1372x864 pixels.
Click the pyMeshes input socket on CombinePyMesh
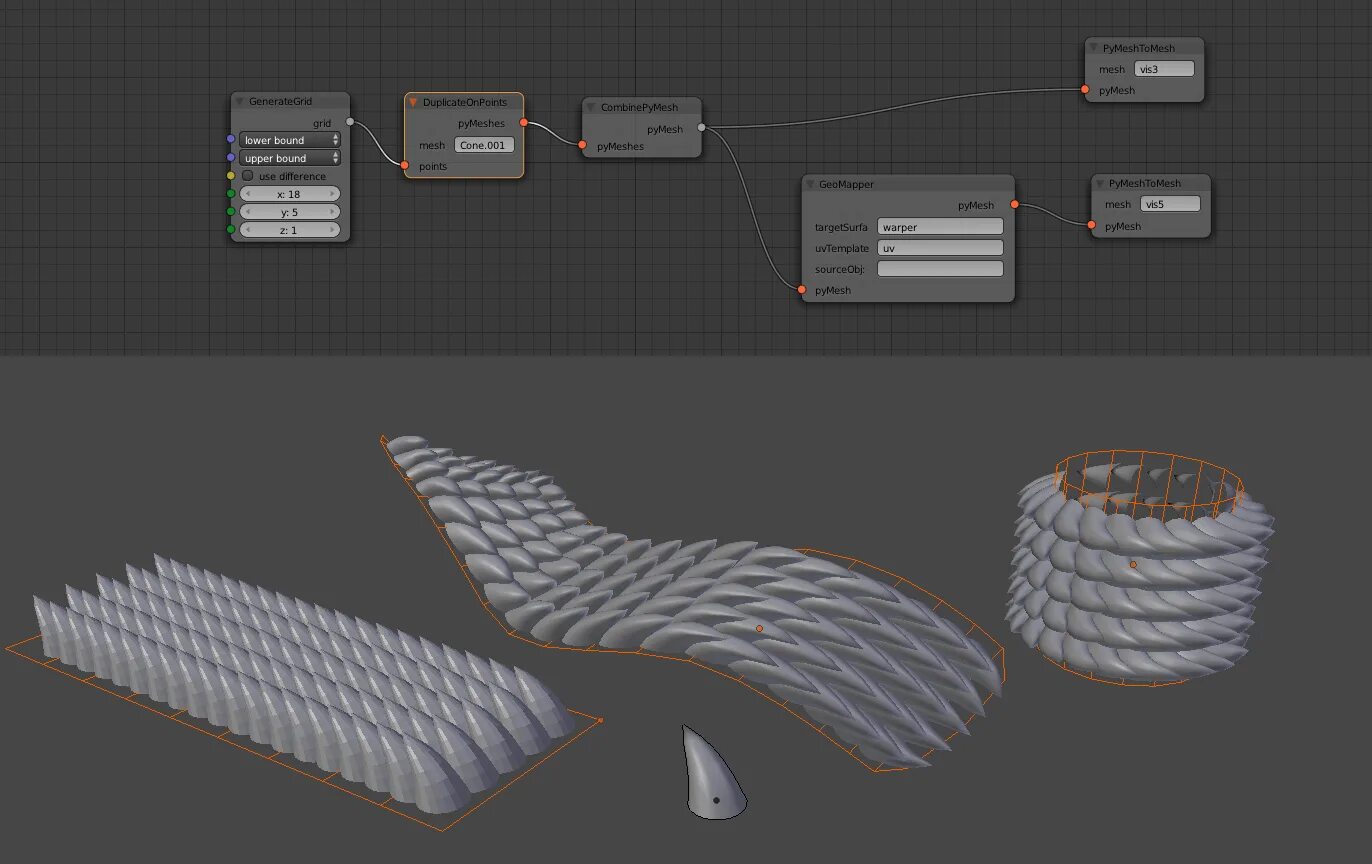(x=583, y=146)
